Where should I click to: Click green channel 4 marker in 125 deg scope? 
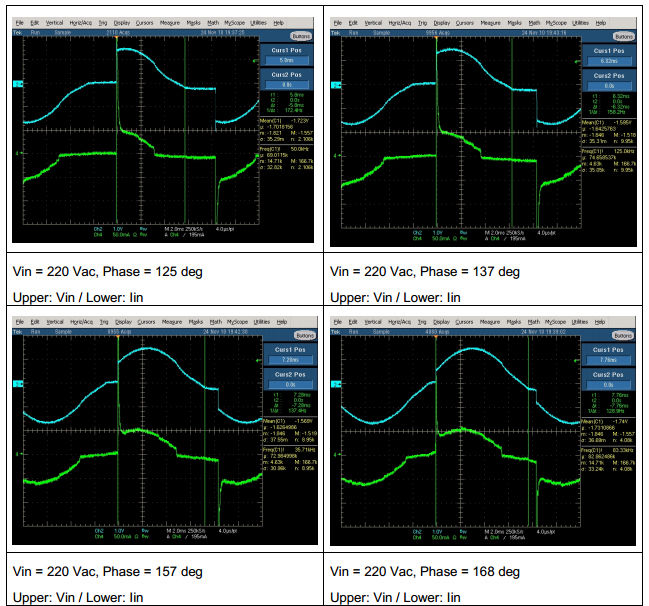pyautogui.click(x=17, y=153)
